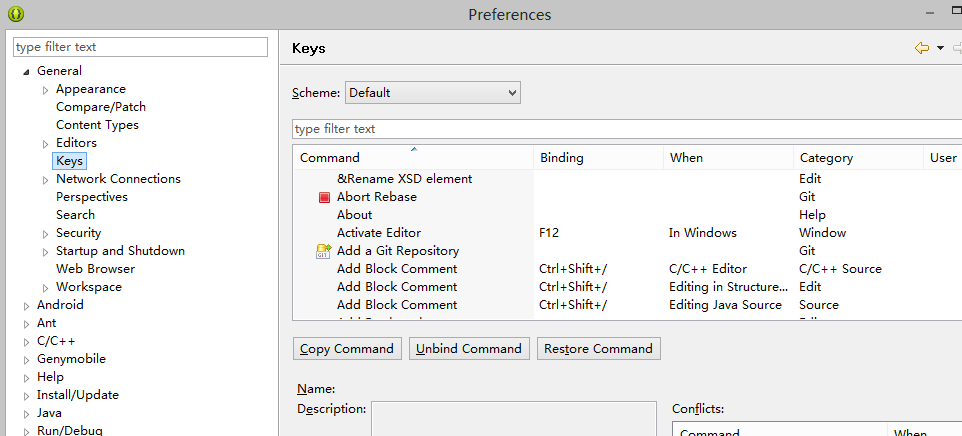Select the Keys preference page
The height and width of the screenshot is (436, 962).
[70, 161]
